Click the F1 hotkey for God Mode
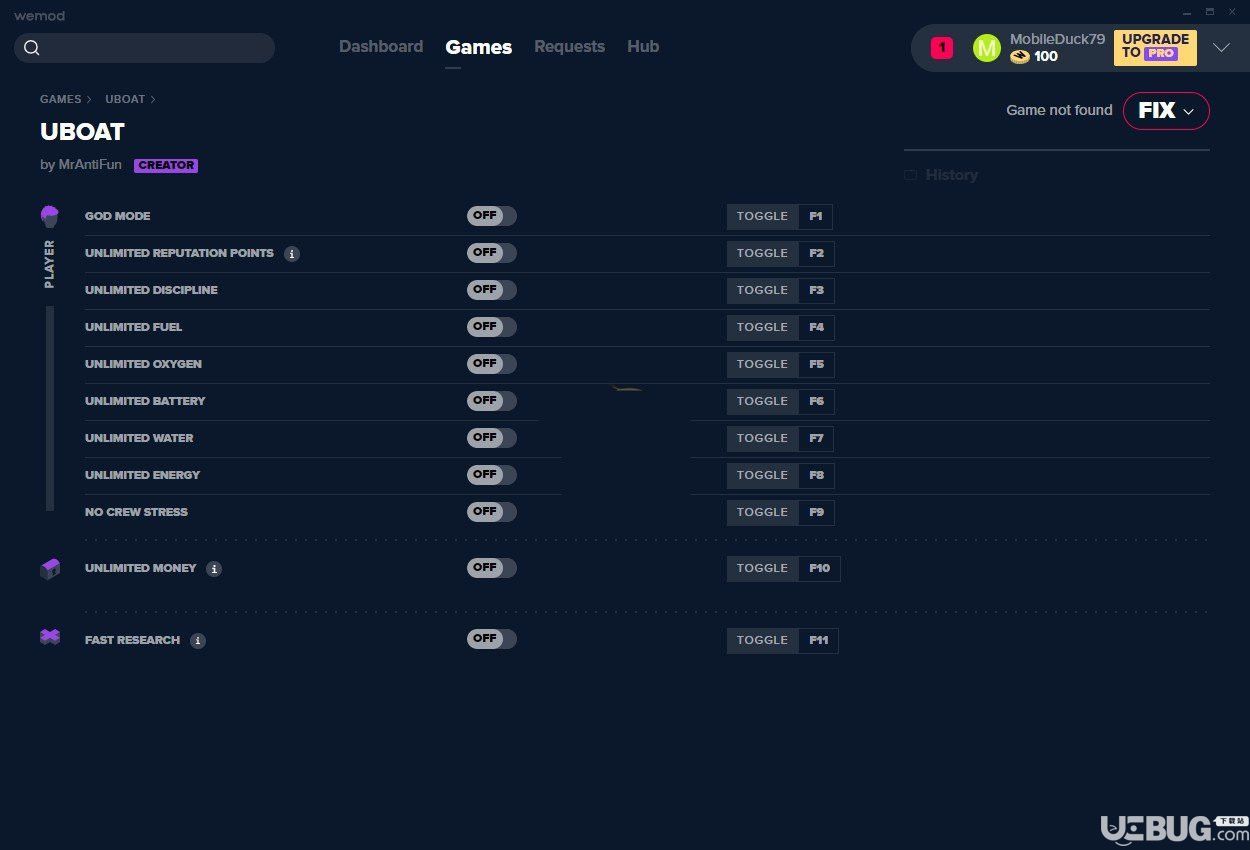The image size is (1250, 850). [816, 217]
